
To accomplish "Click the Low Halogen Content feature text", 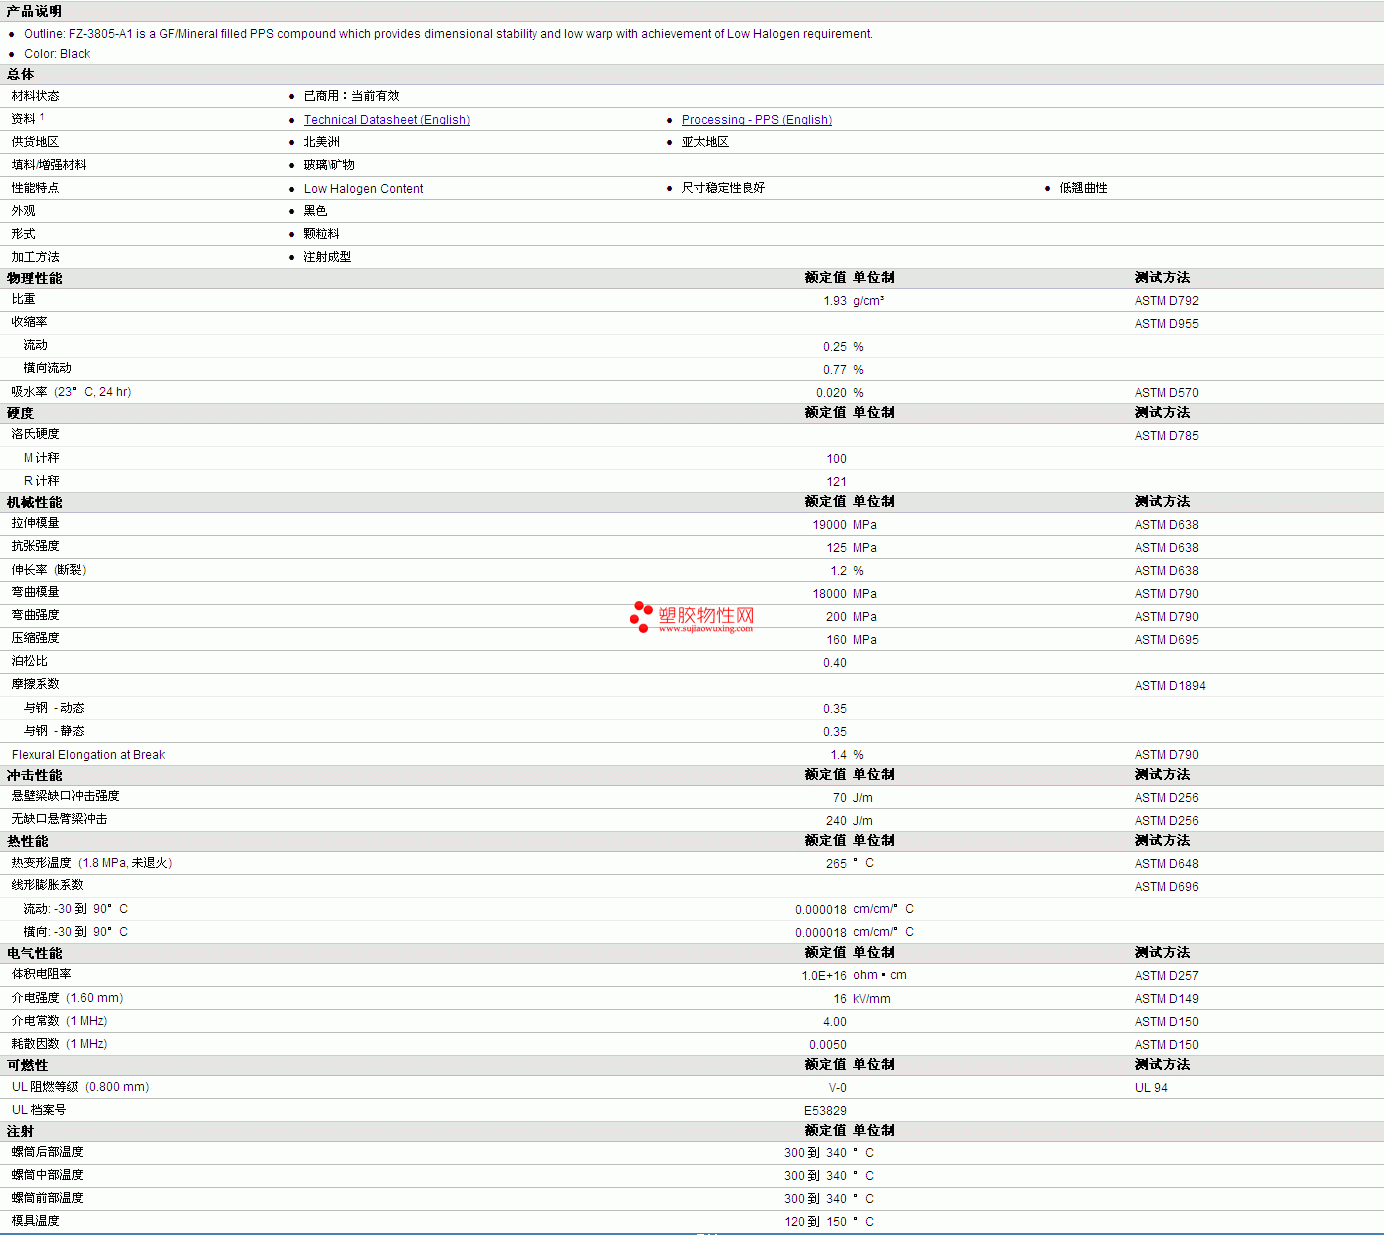I will point(363,189).
